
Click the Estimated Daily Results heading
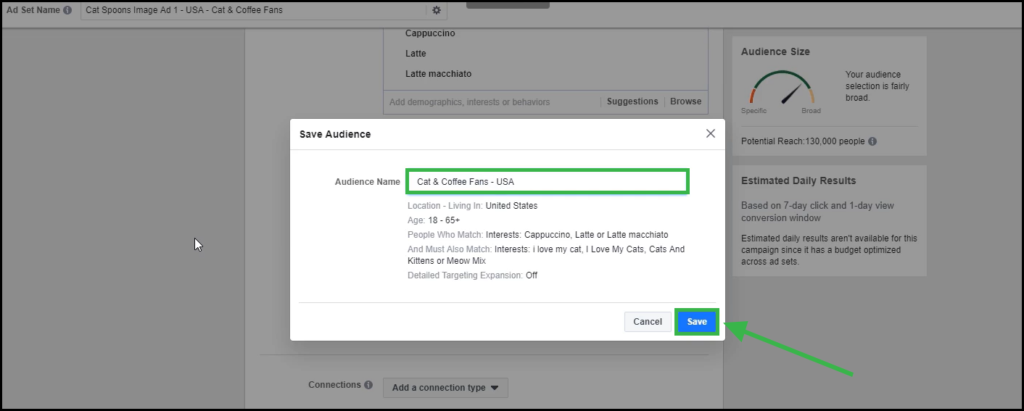point(798,180)
